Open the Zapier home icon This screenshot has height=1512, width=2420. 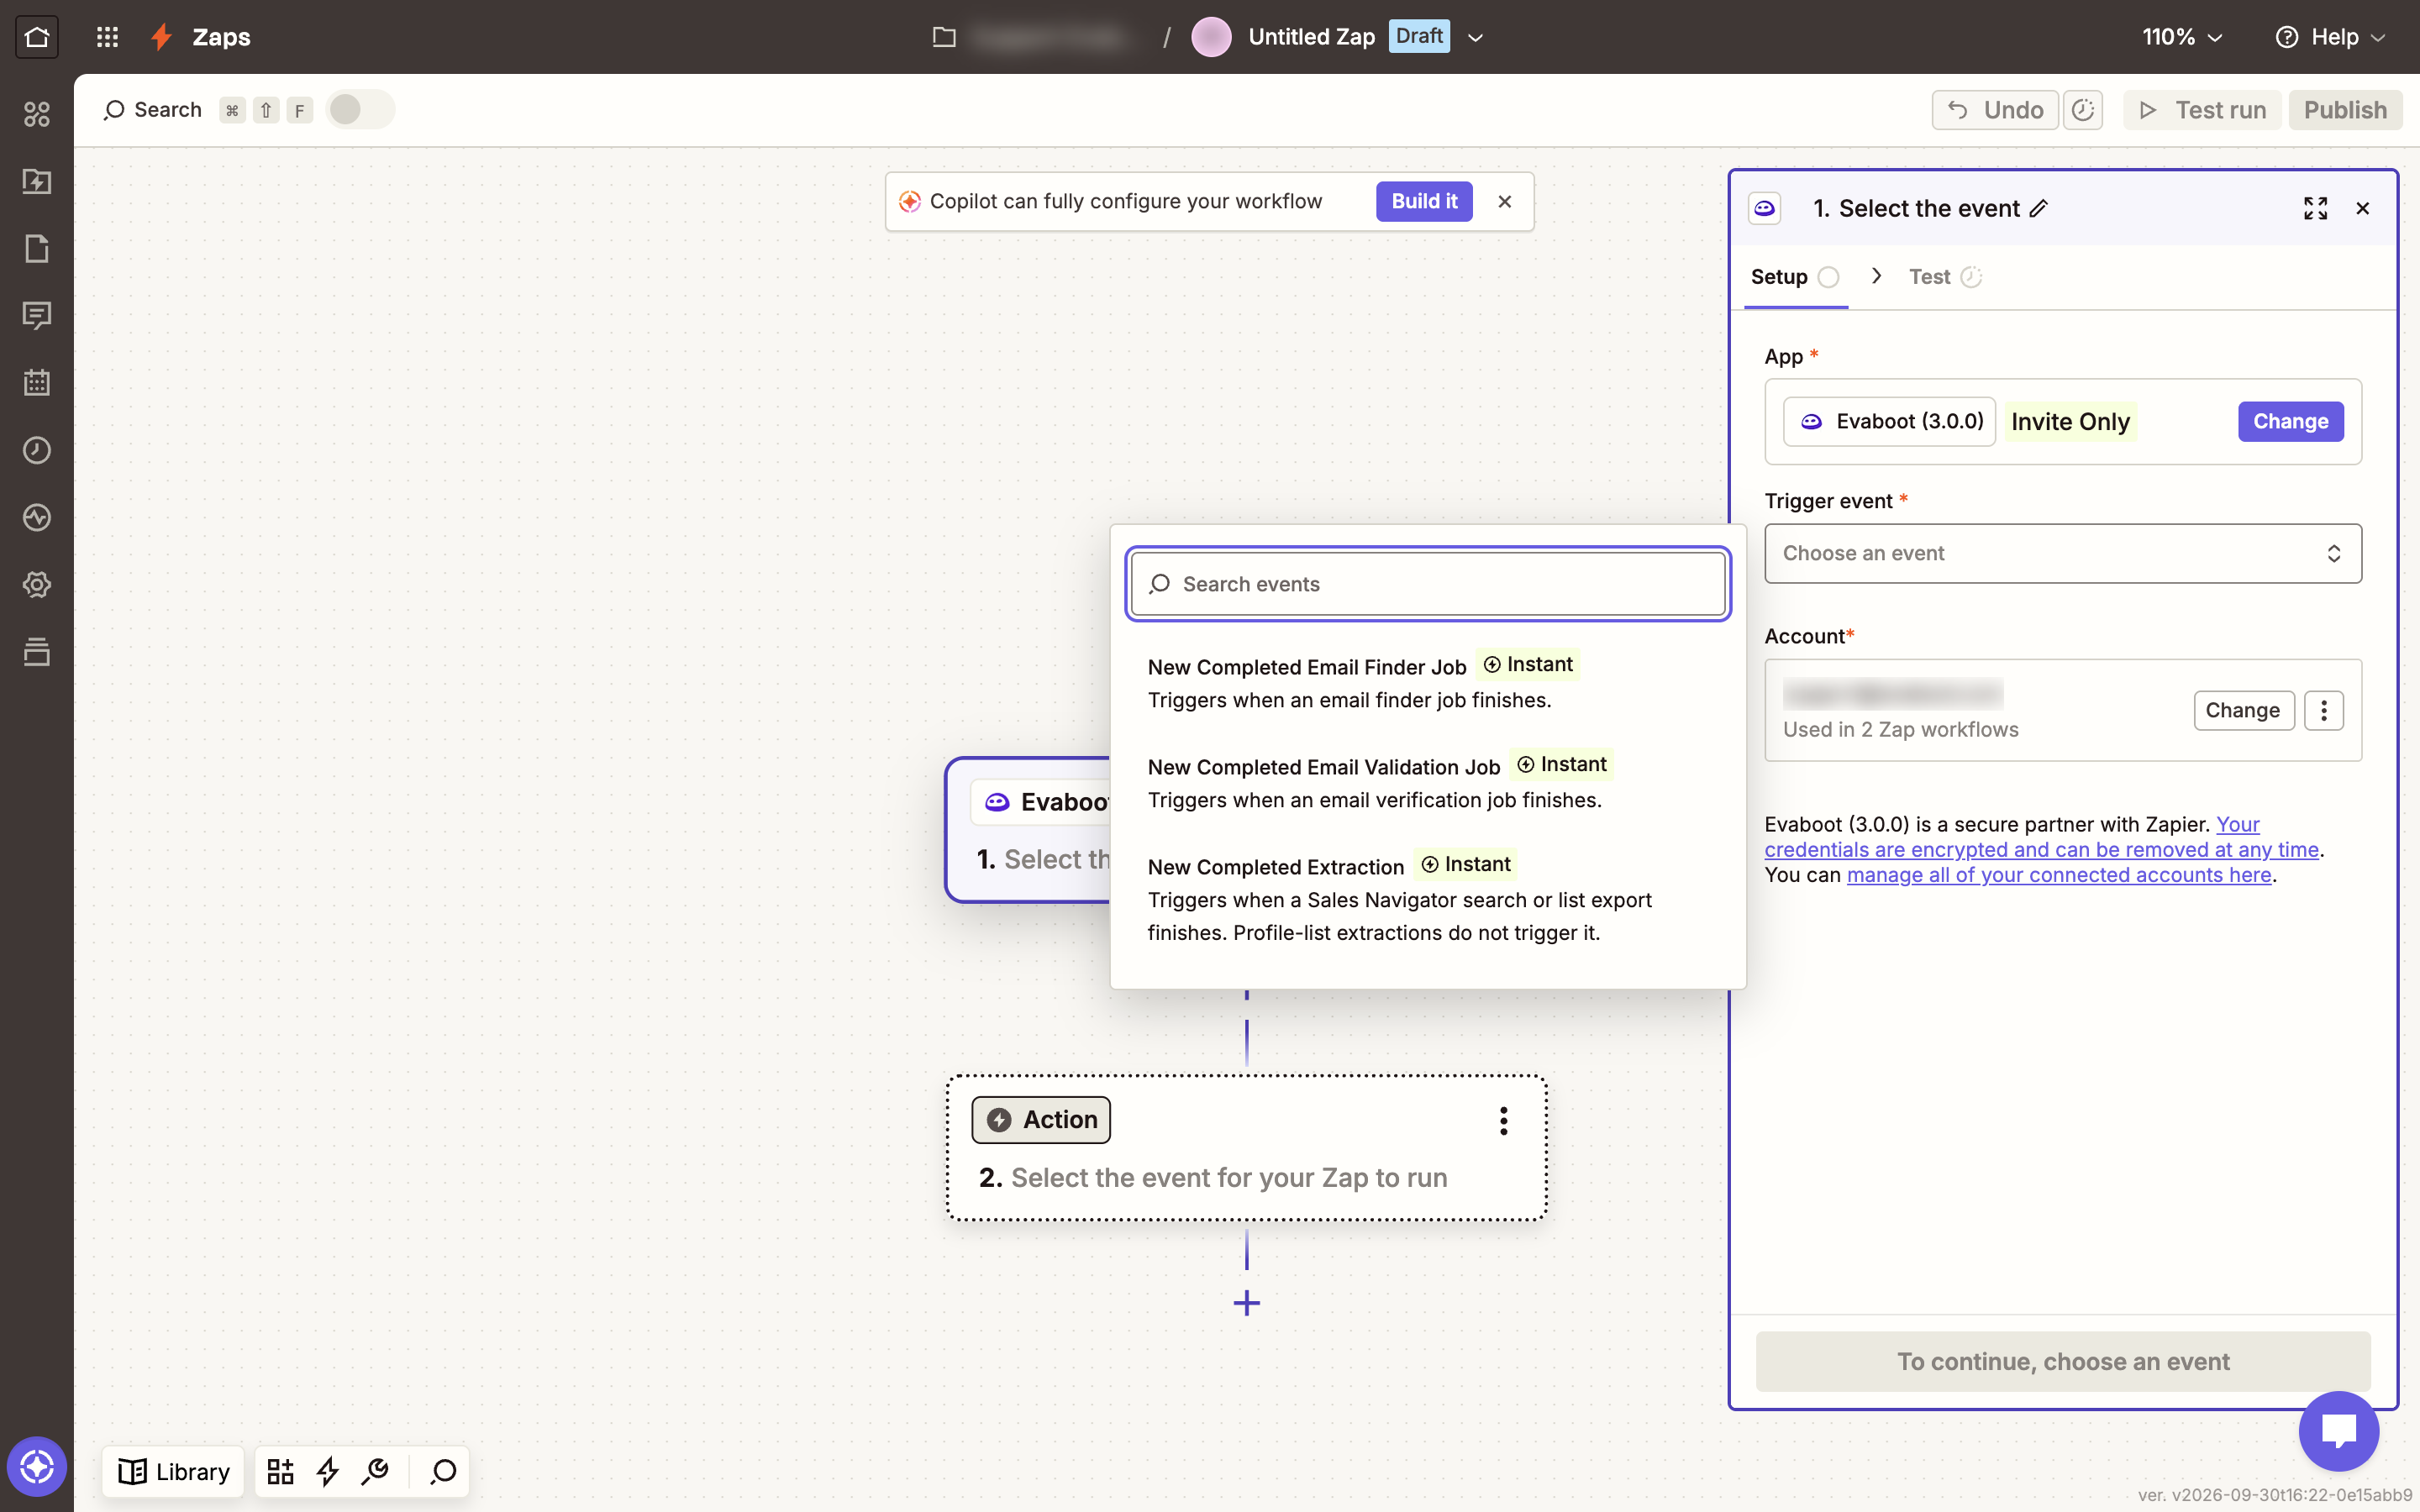(x=37, y=37)
